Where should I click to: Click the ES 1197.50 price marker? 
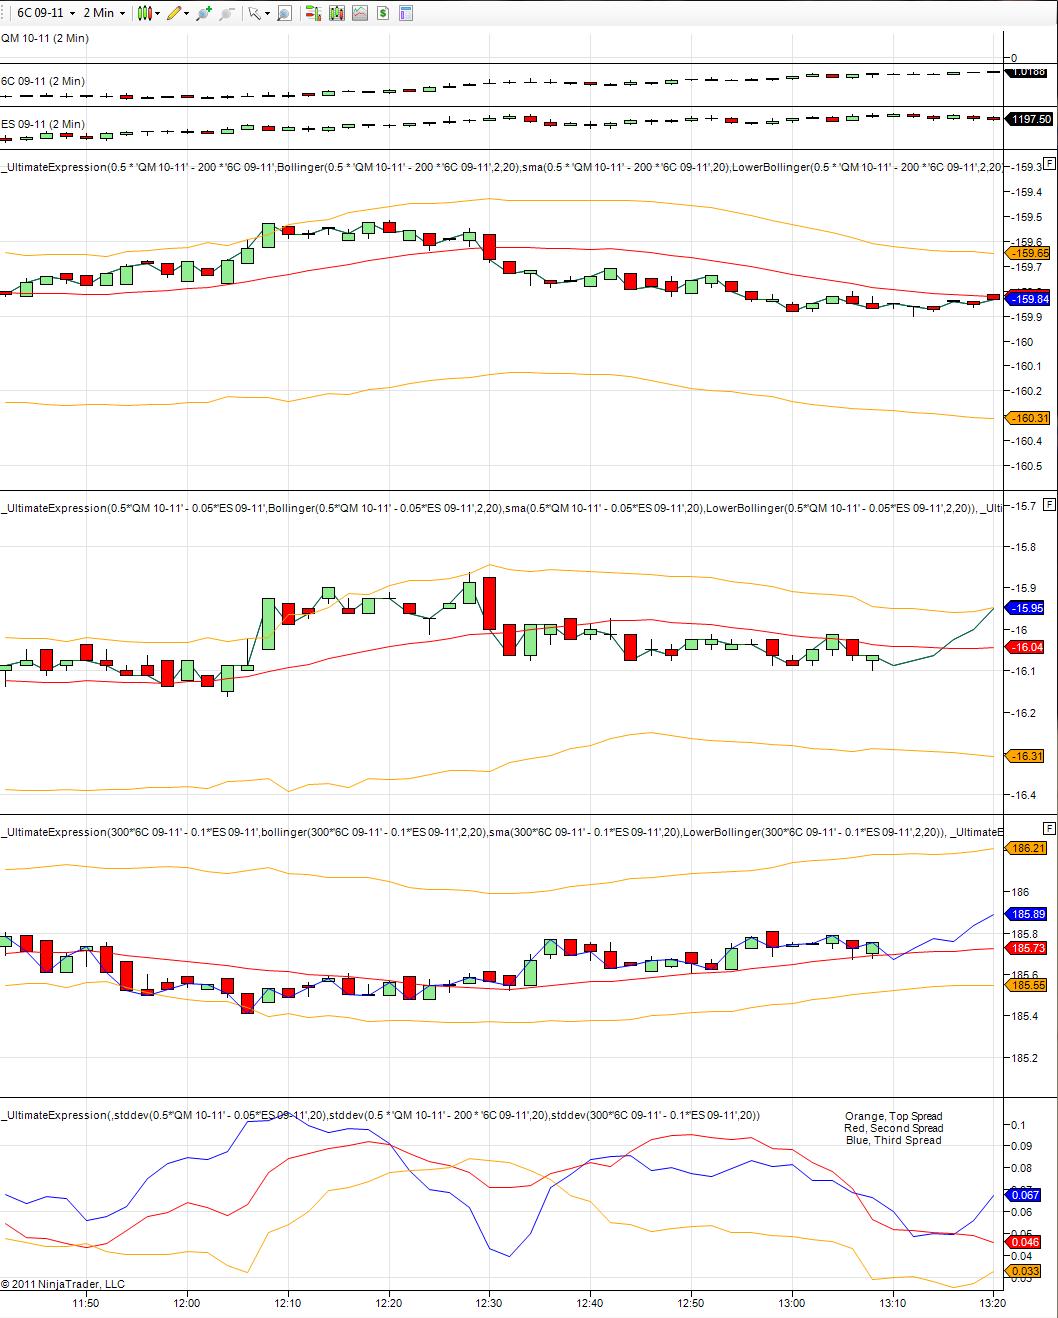click(x=1029, y=118)
